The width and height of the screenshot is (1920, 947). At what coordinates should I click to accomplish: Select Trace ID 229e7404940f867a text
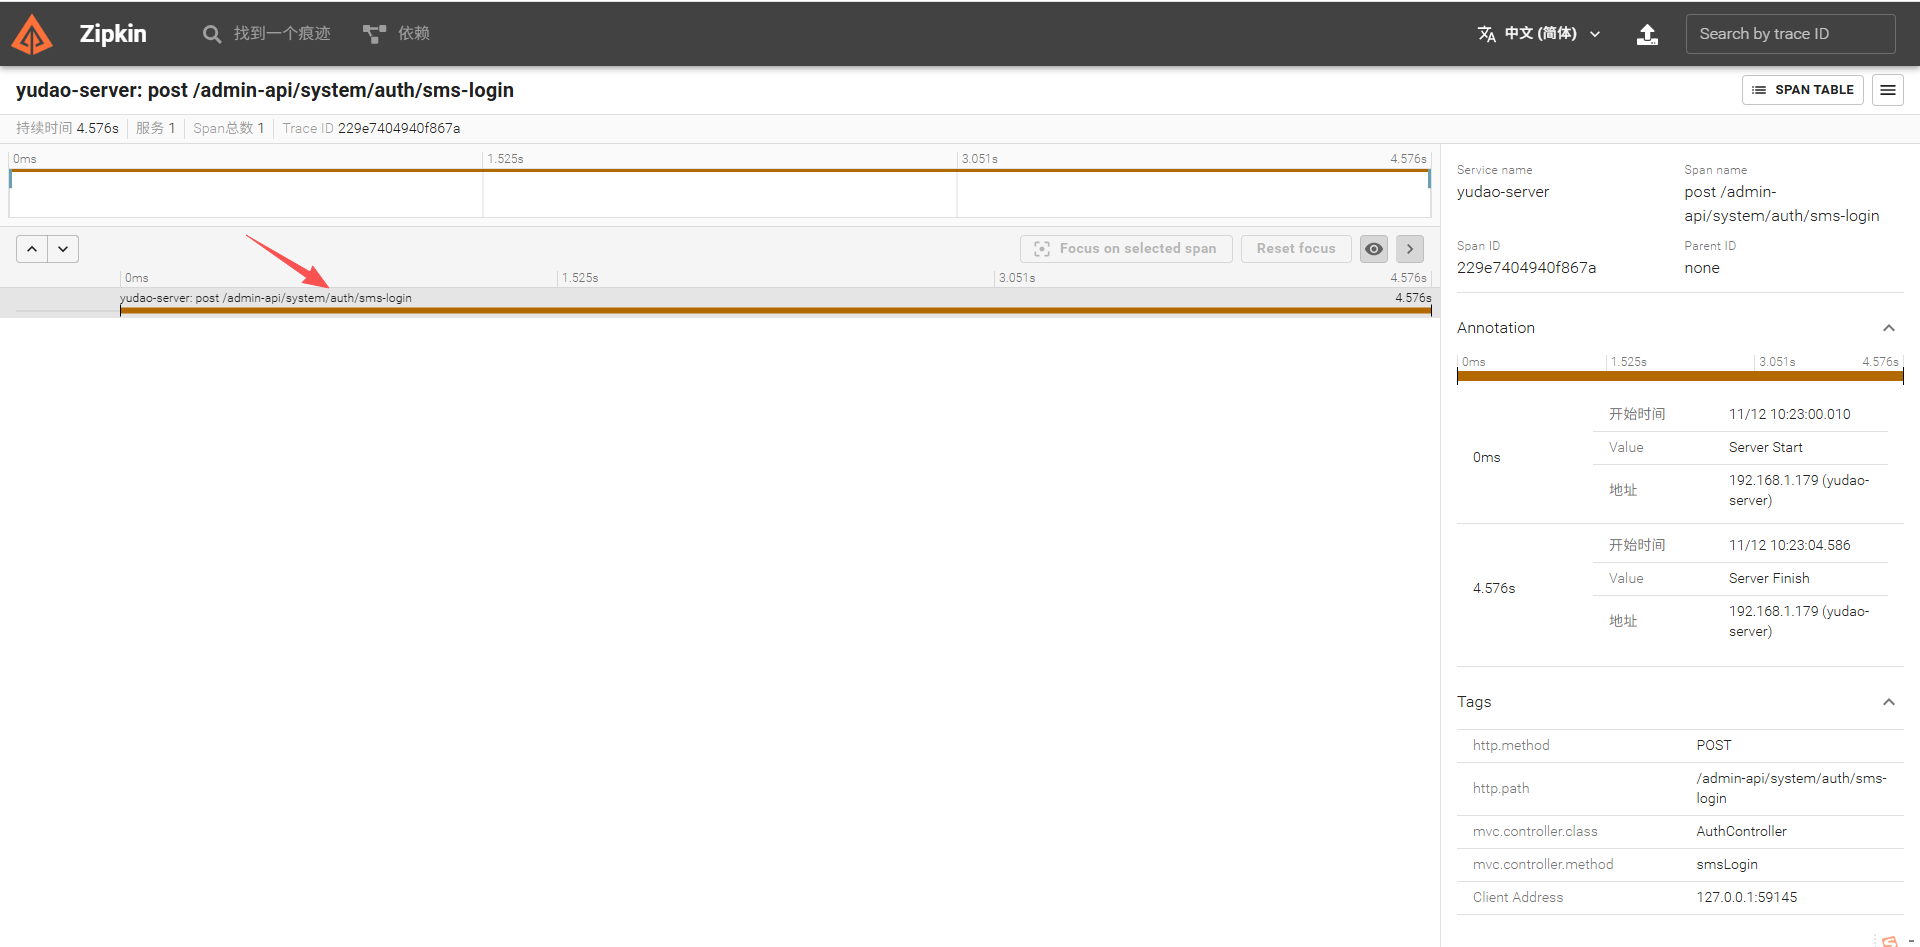coord(371,128)
